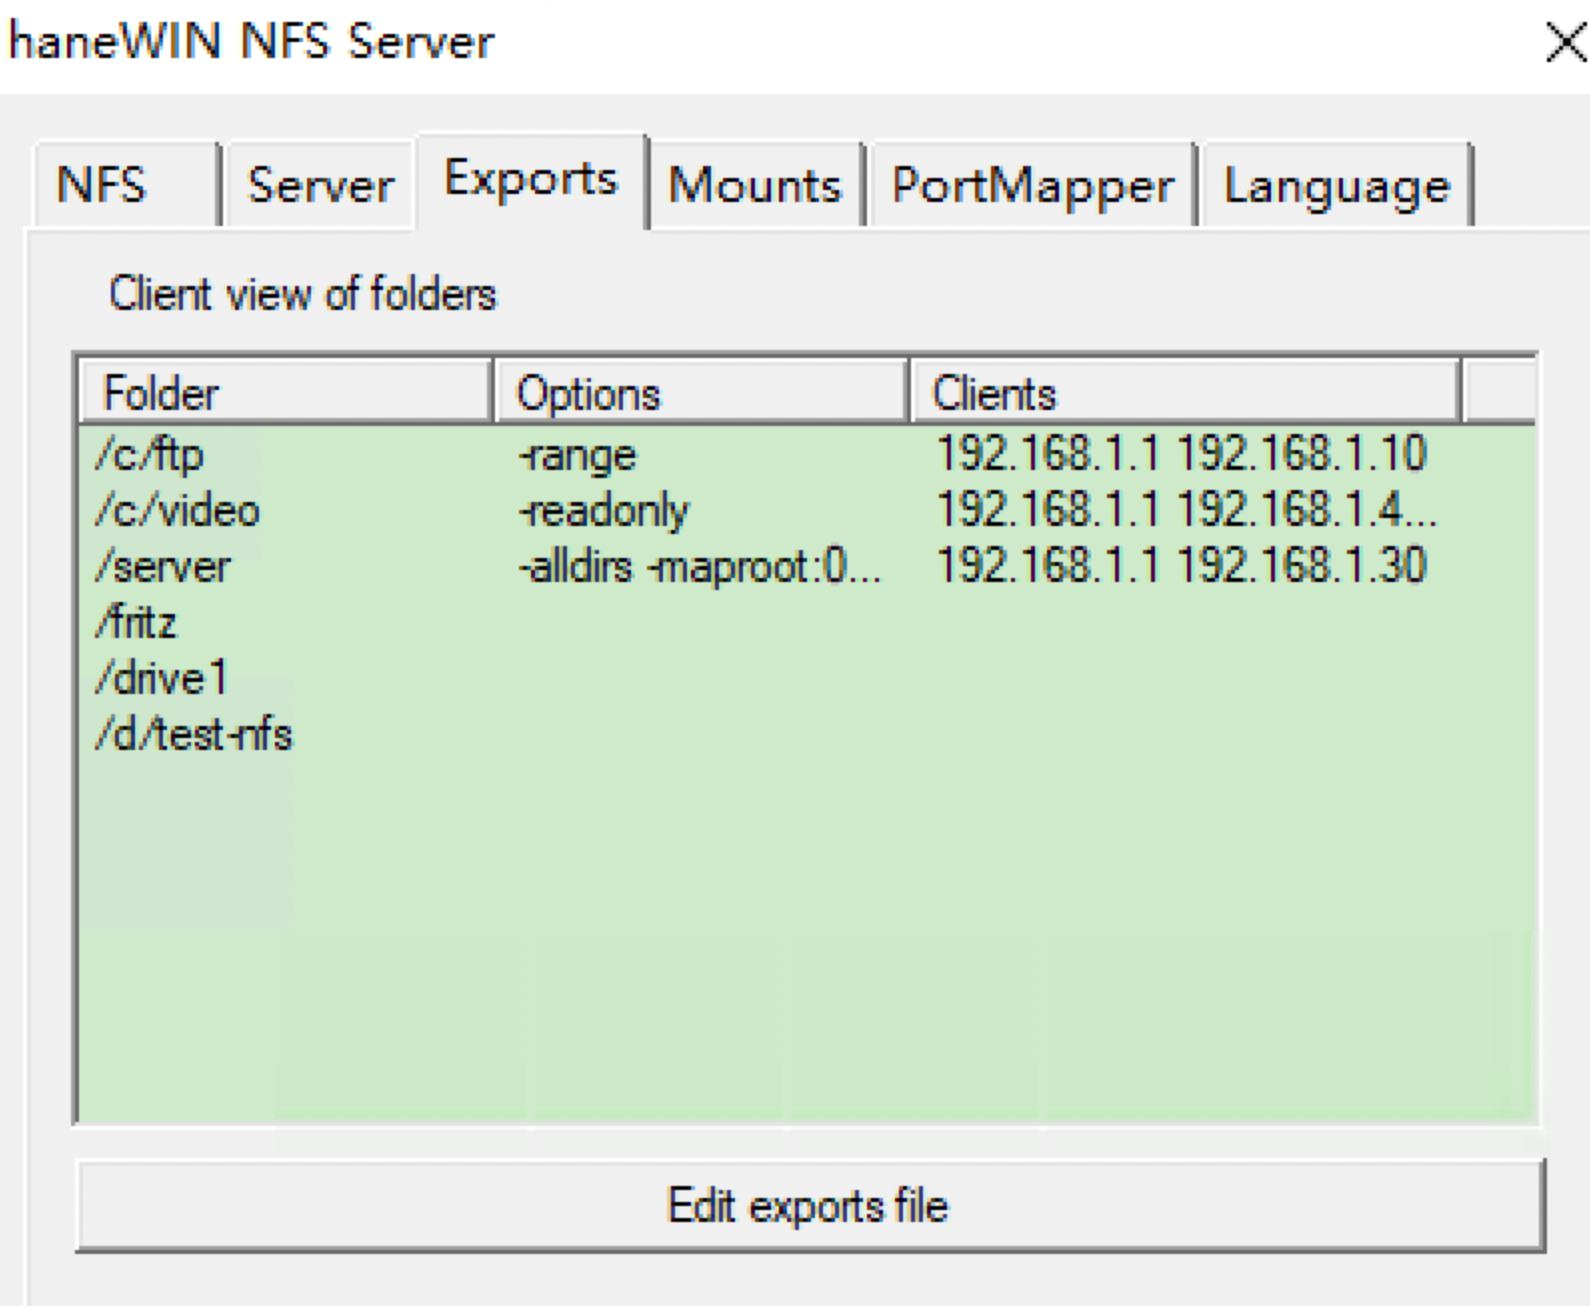Screen dimensions: 1590x1306
Task: Go to the Mounts tab
Action: (755, 185)
